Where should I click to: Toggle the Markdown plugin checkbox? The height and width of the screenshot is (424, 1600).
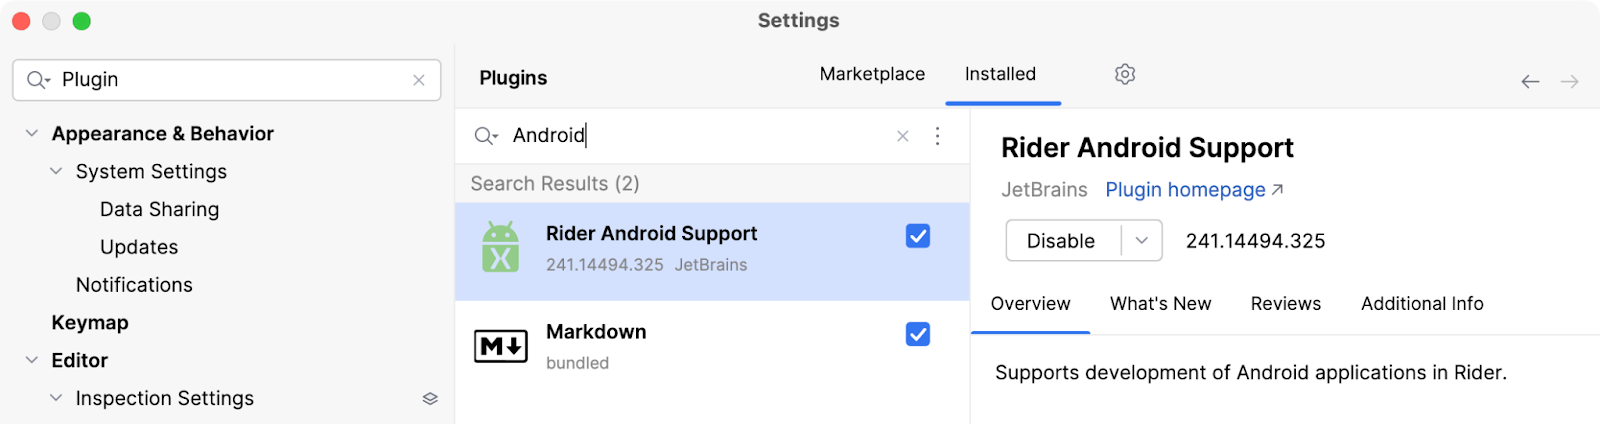pyautogui.click(x=918, y=334)
